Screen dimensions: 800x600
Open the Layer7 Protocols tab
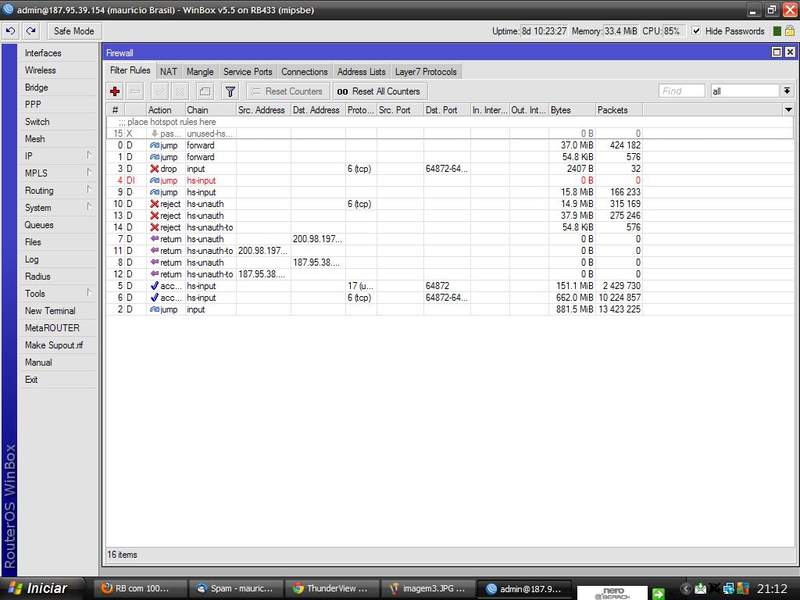point(426,72)
